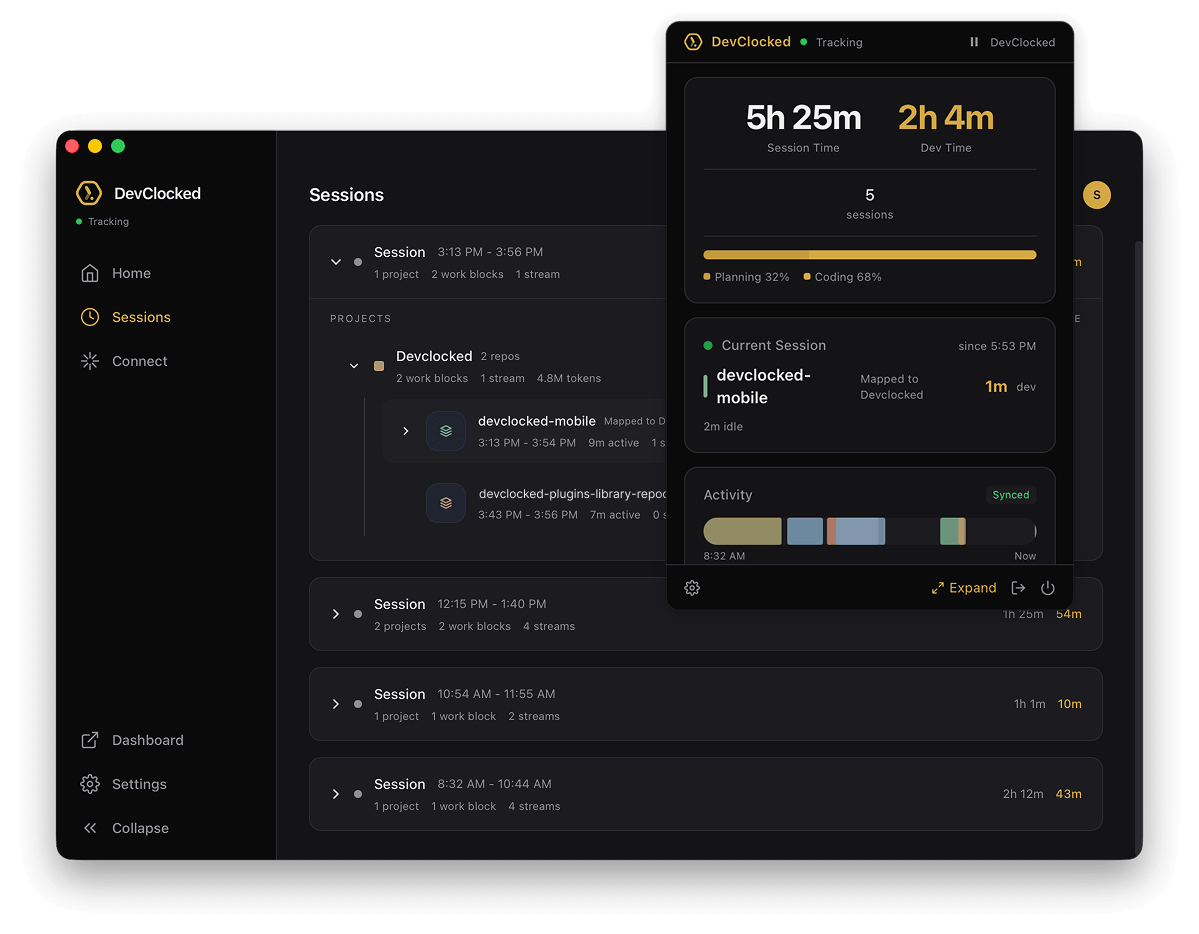
Task: Click the devclocked-plugins-library repo stack icon
Action: pyautogui.click(x=446, y=503)
